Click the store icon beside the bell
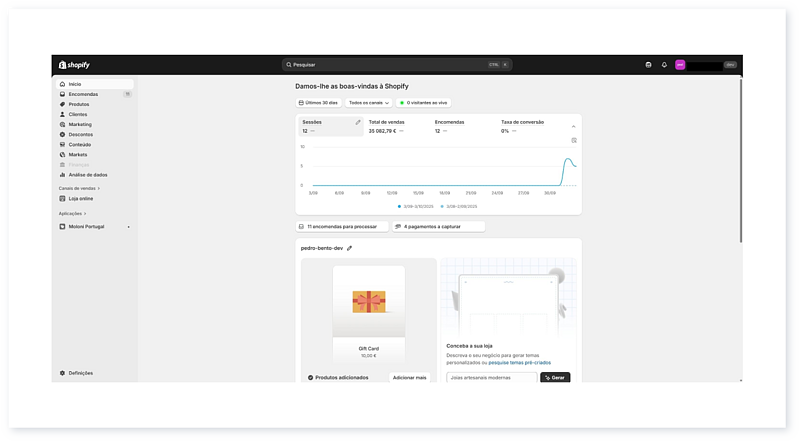 648,65
